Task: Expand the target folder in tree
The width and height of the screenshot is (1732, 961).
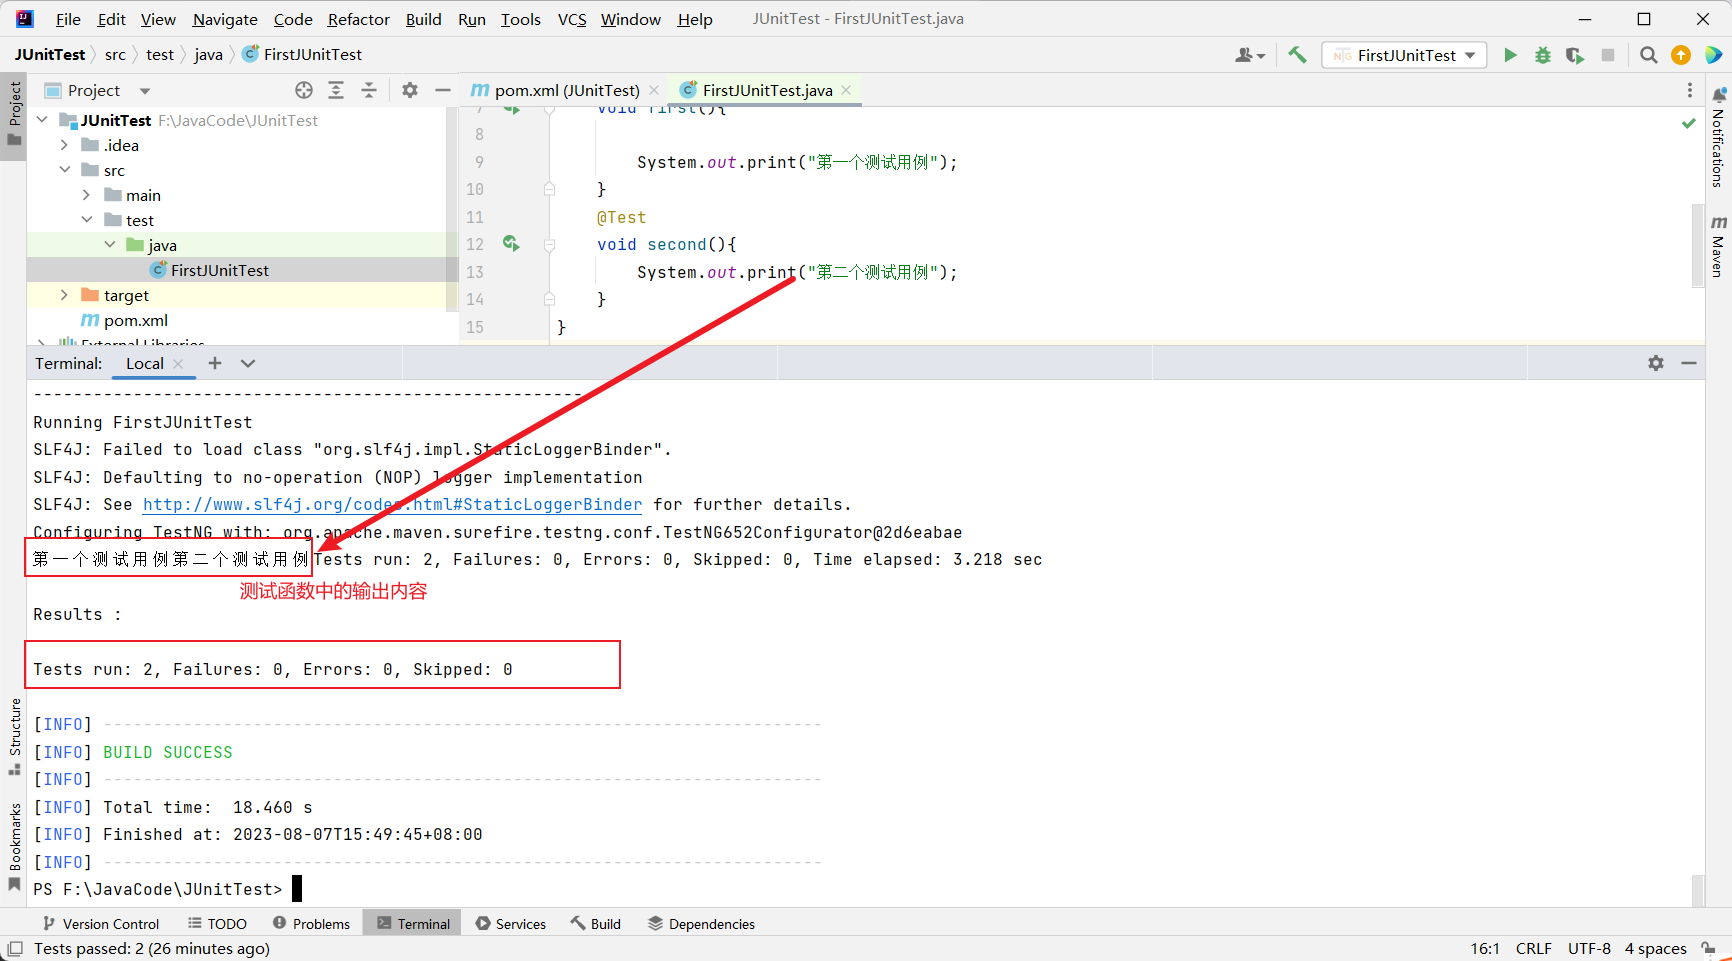Action: (64, 295)
